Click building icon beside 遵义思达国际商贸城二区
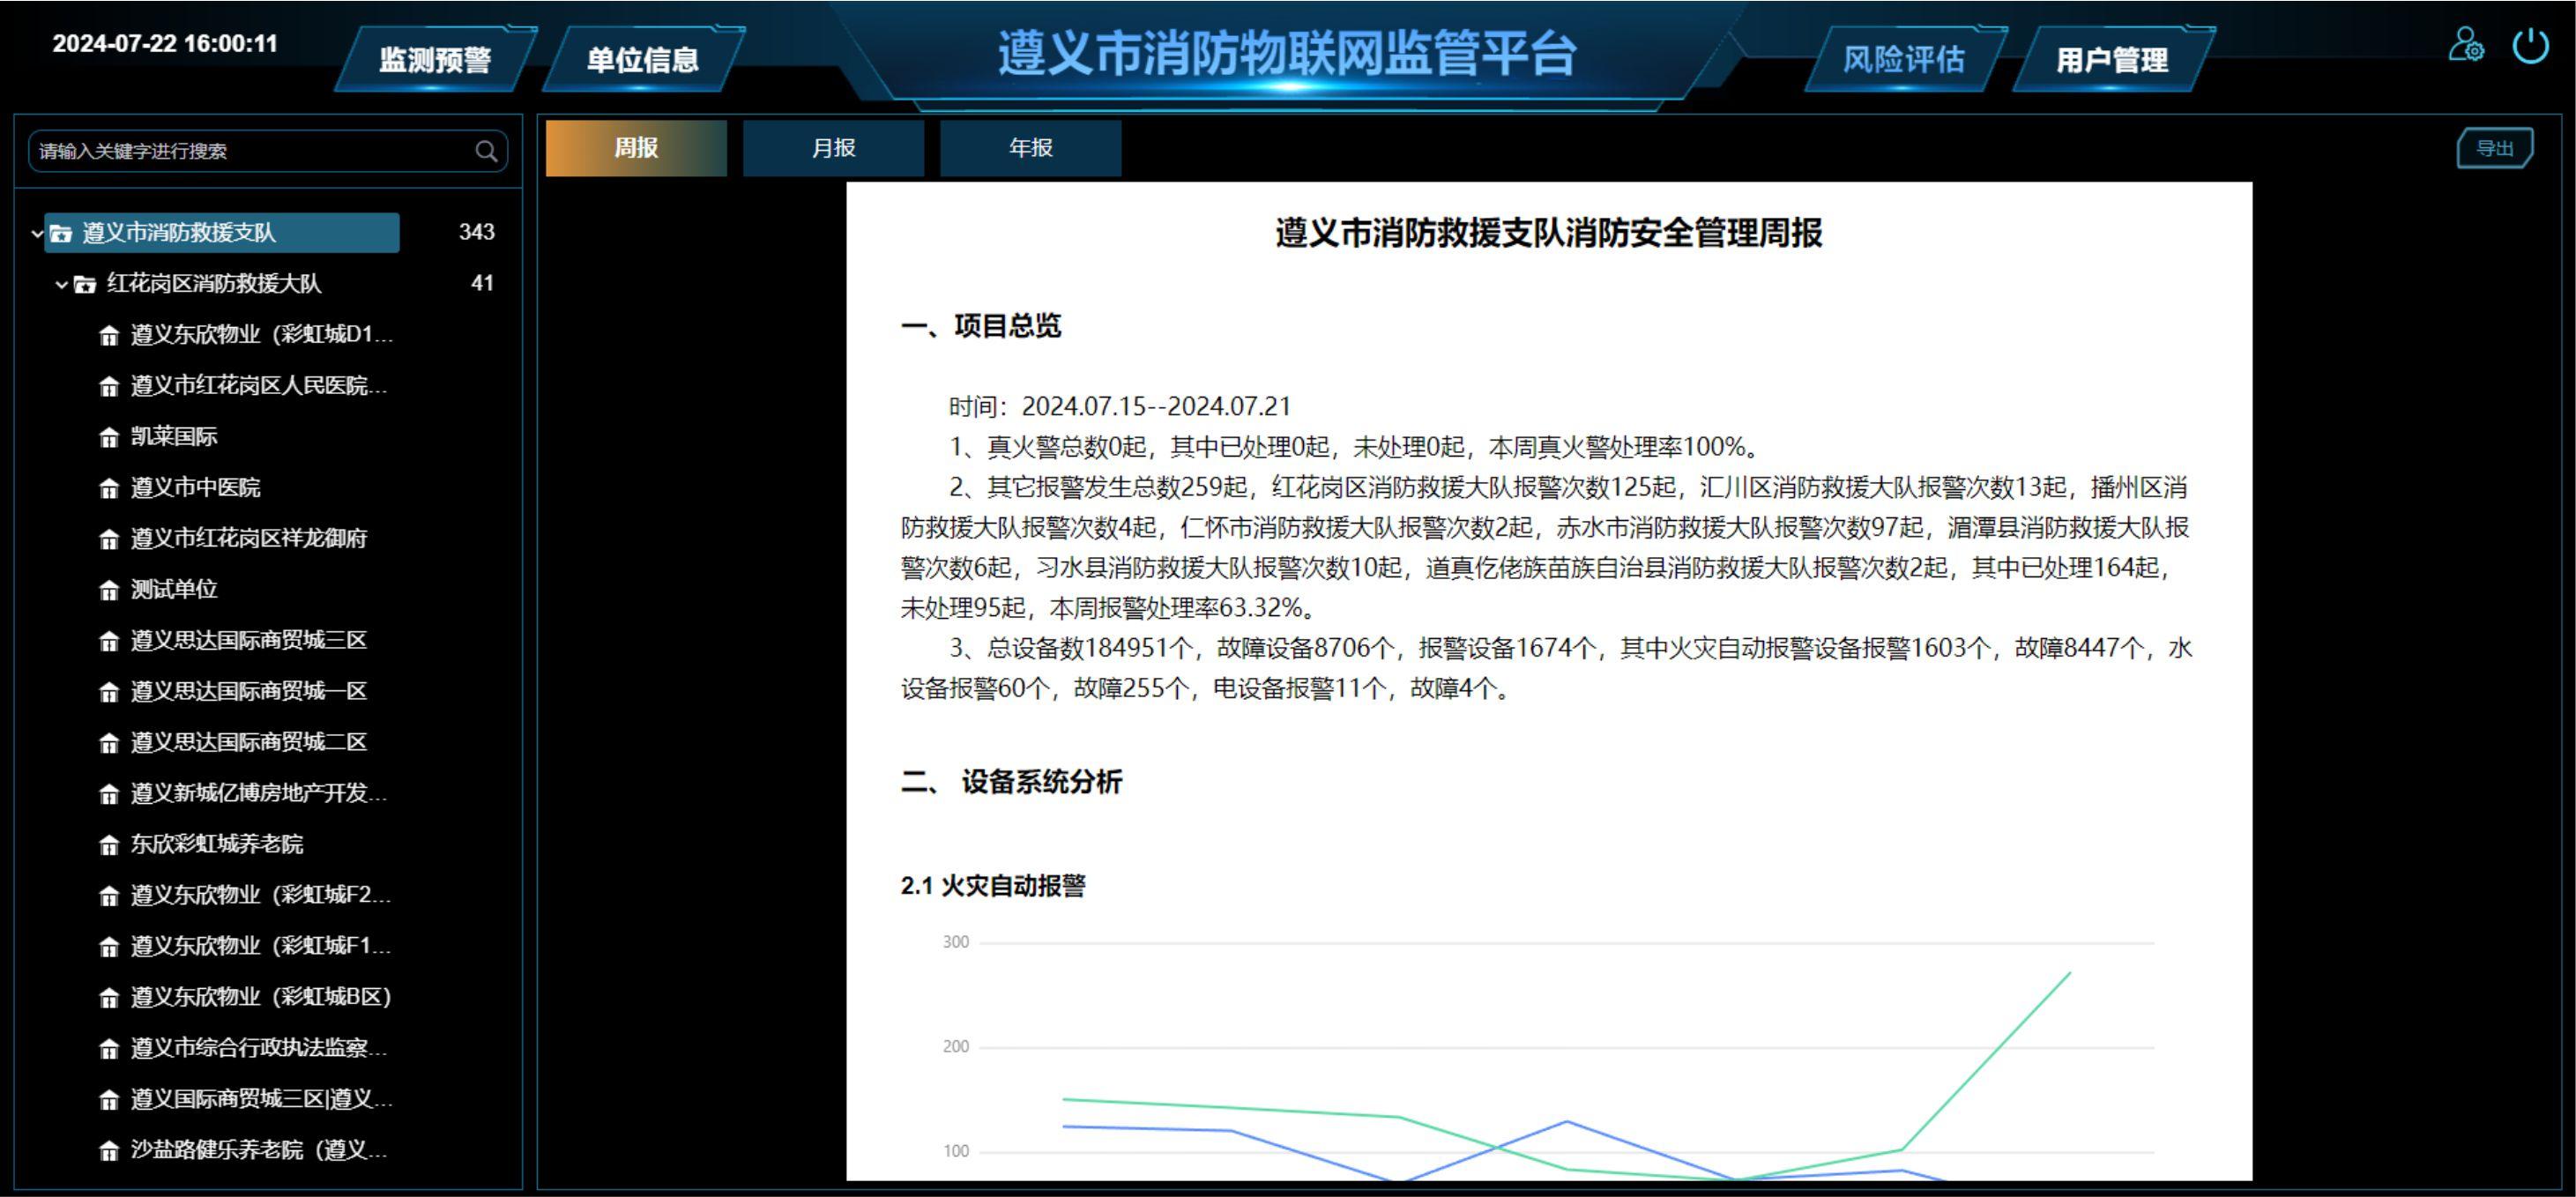This screenshot has height=1197, width=2576. pyautogui.click(x=109, y=743)
